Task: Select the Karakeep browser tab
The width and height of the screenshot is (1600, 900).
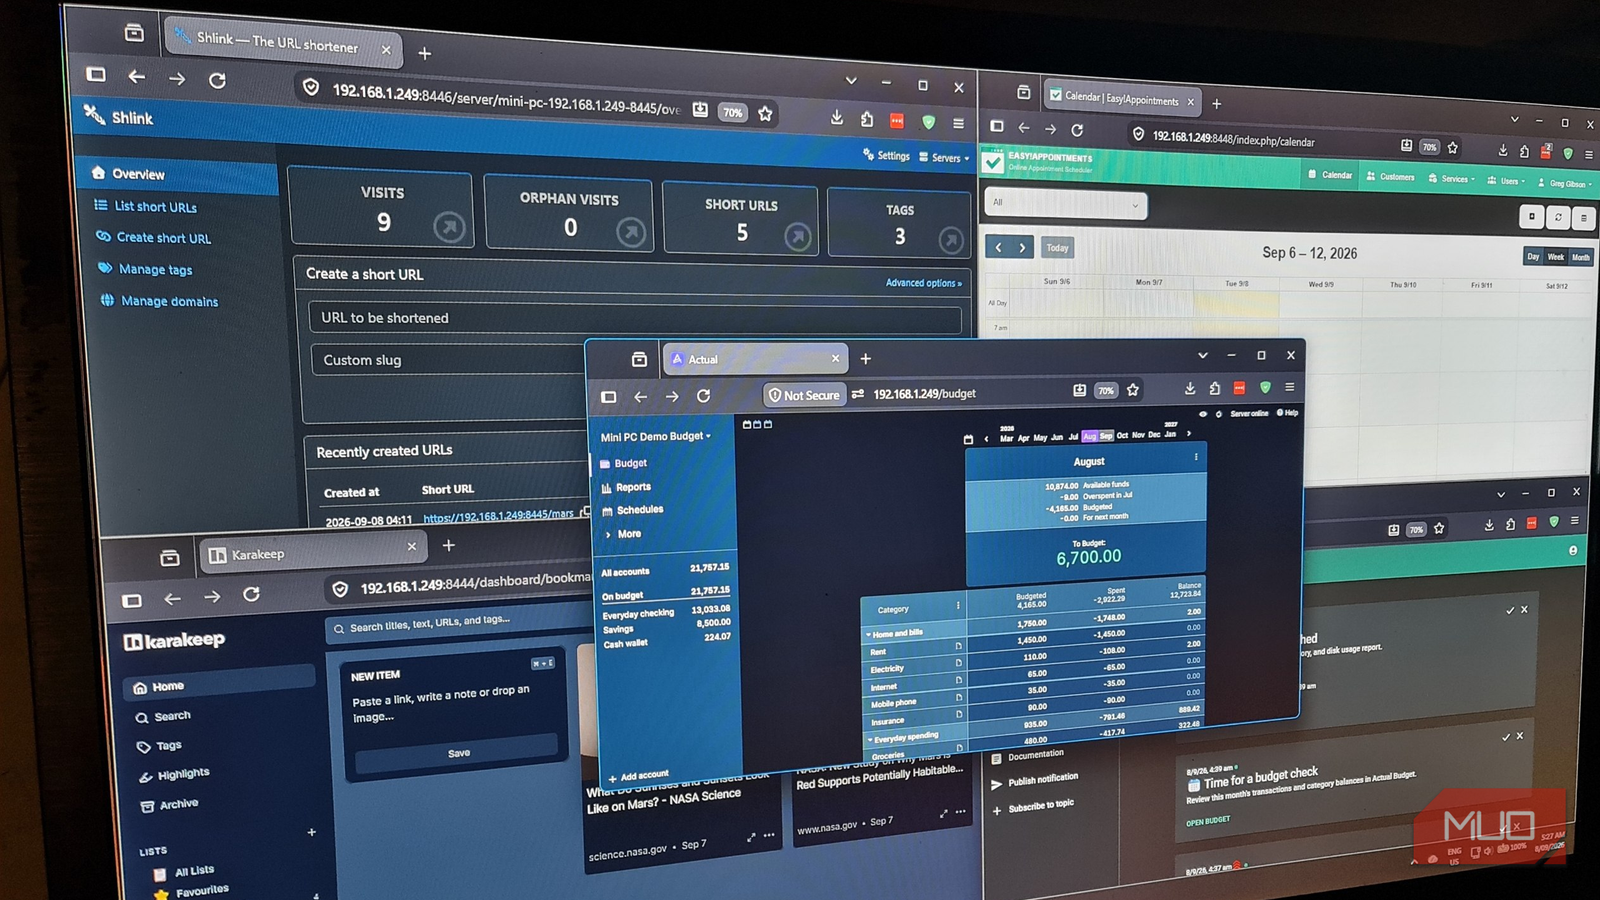Action: pos(313,553)
